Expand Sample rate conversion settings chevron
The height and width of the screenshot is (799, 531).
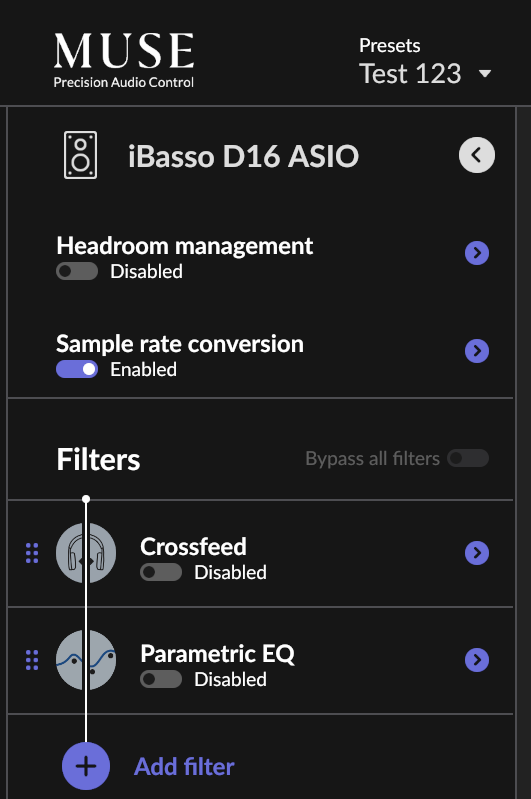[x=477, y=351]
